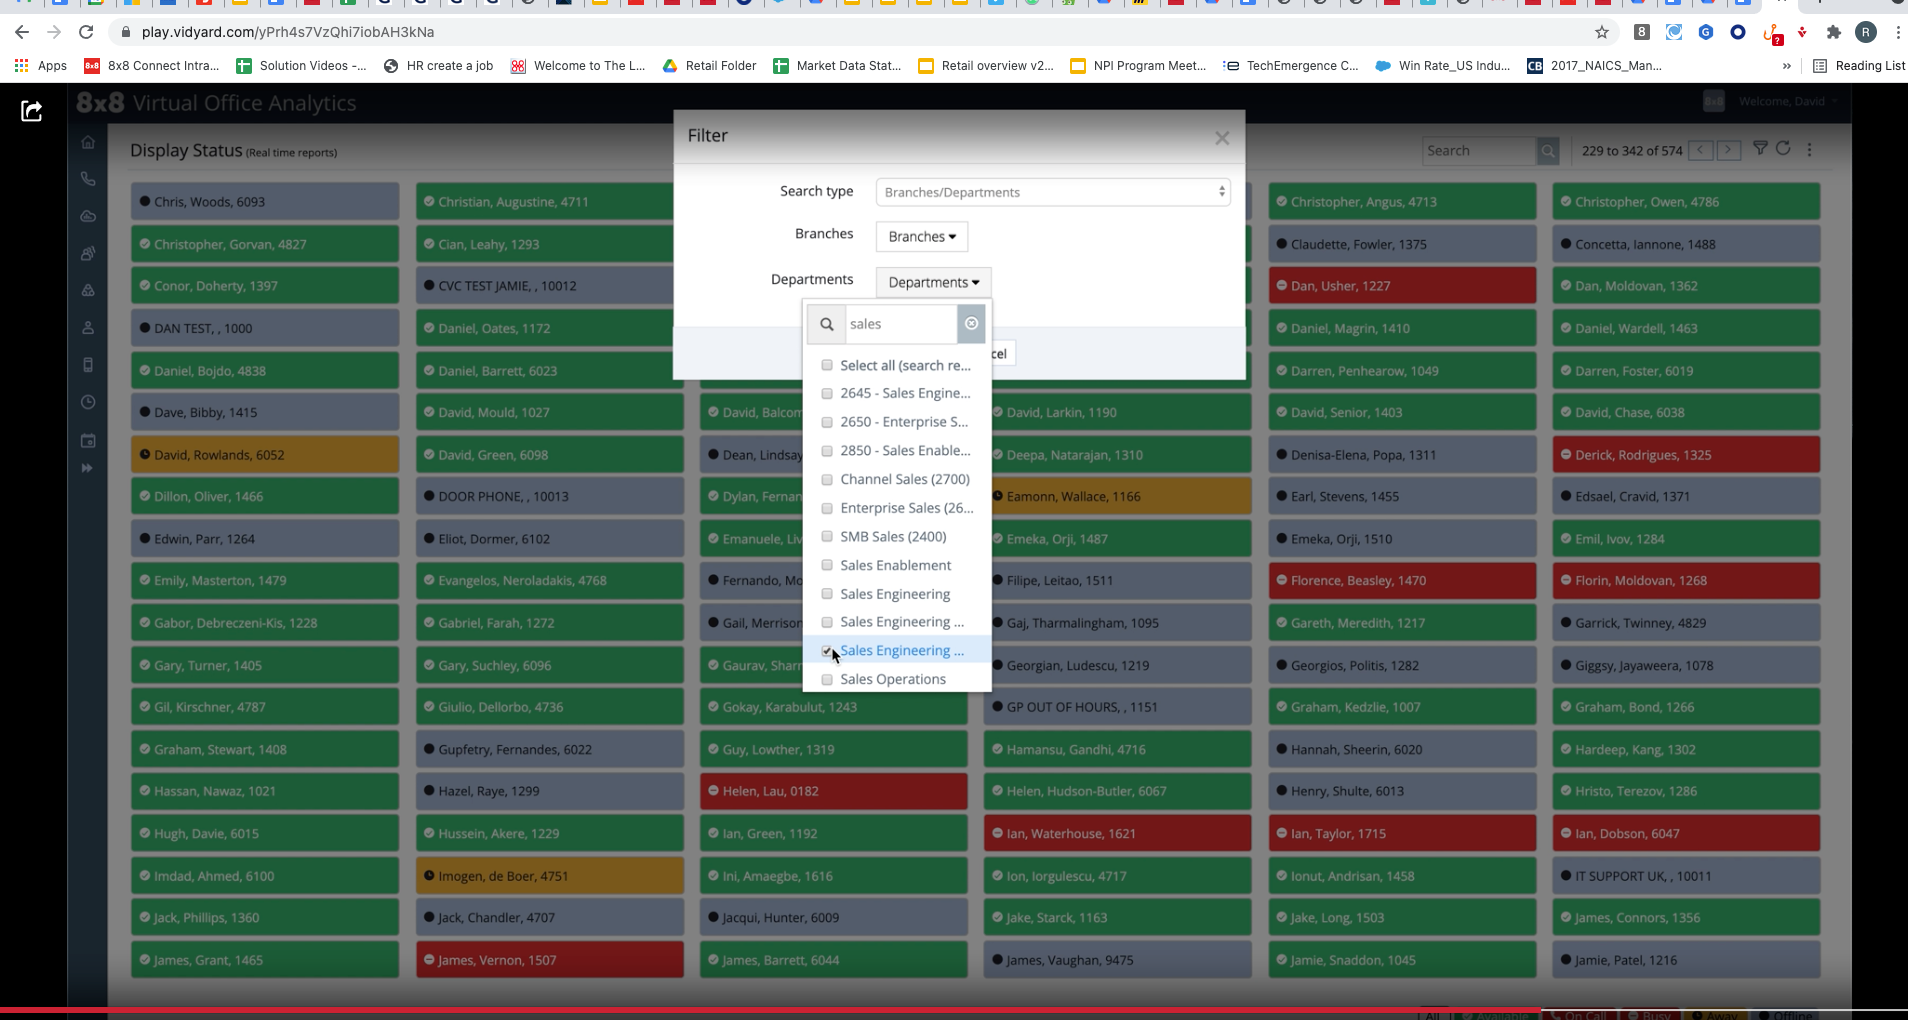Open Chrome profile avatar R
The height and width of the screenshot is (1020, 1908).
coord(1866,32)
